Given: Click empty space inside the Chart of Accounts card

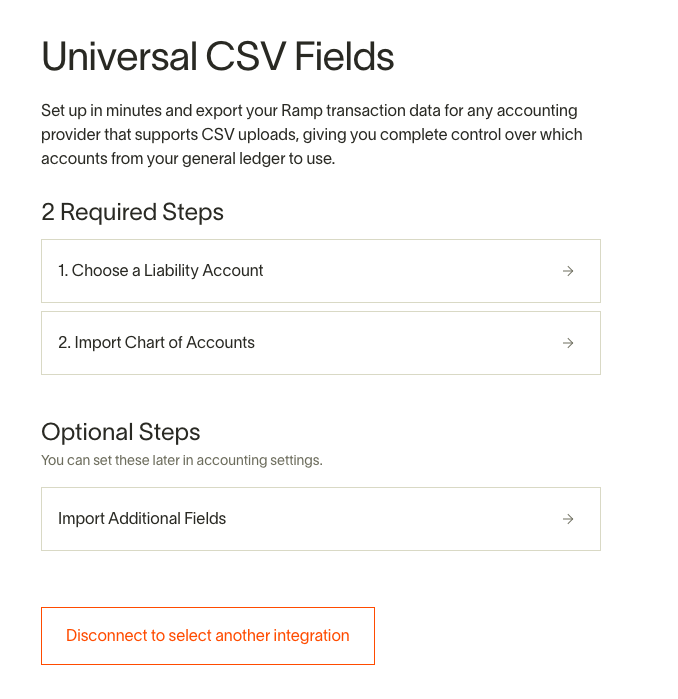Looking at the screenshot, I should [x=410, y=343].
